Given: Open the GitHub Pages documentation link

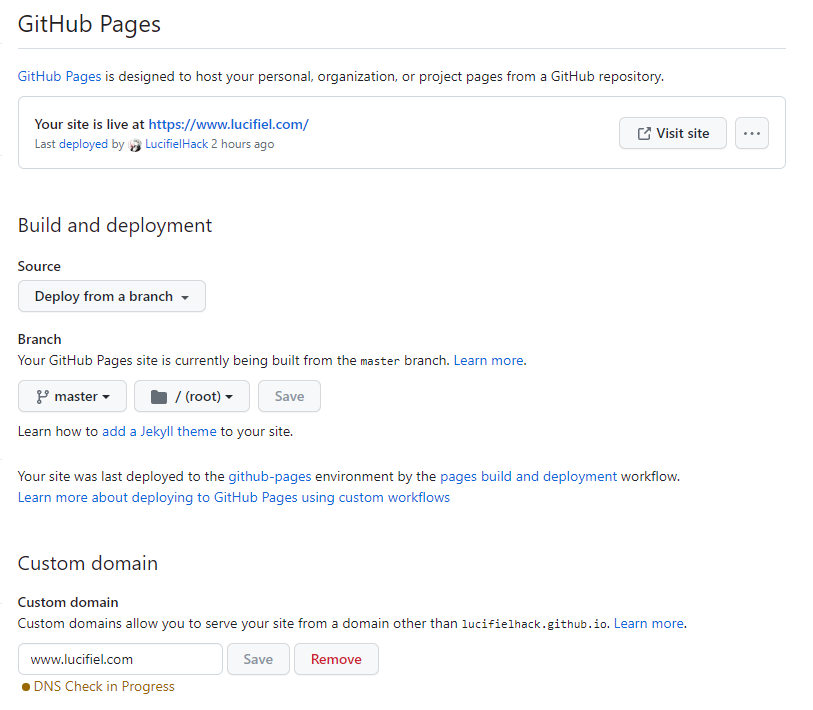Looking at the screenshot, I should point(60,76).
